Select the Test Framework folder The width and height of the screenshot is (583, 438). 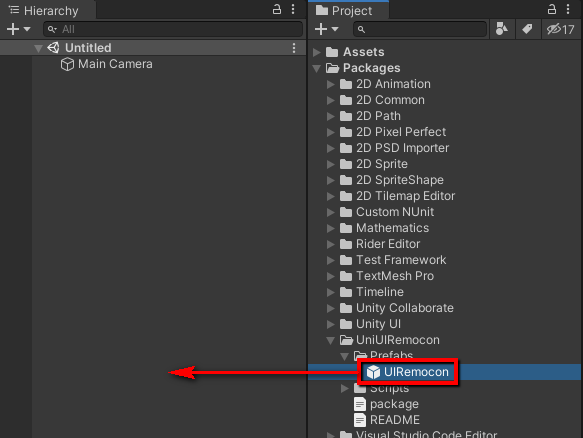click(401, 260)
